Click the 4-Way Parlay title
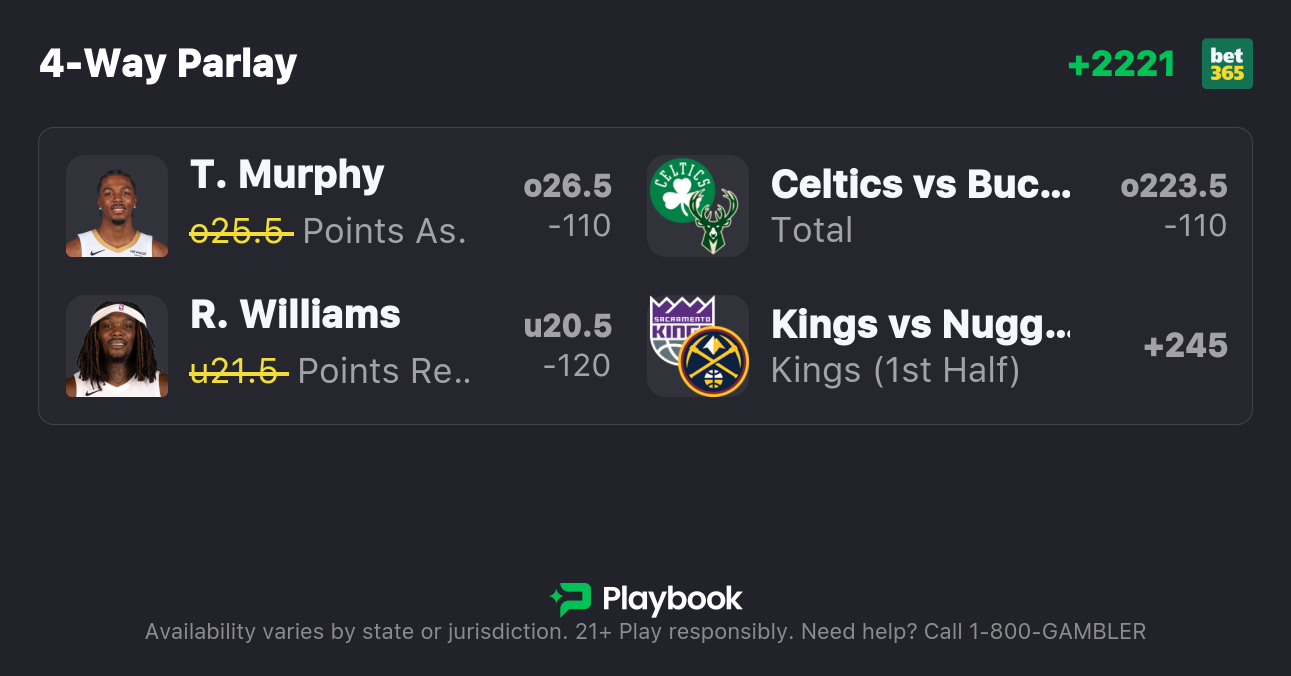 click(168, 64)
